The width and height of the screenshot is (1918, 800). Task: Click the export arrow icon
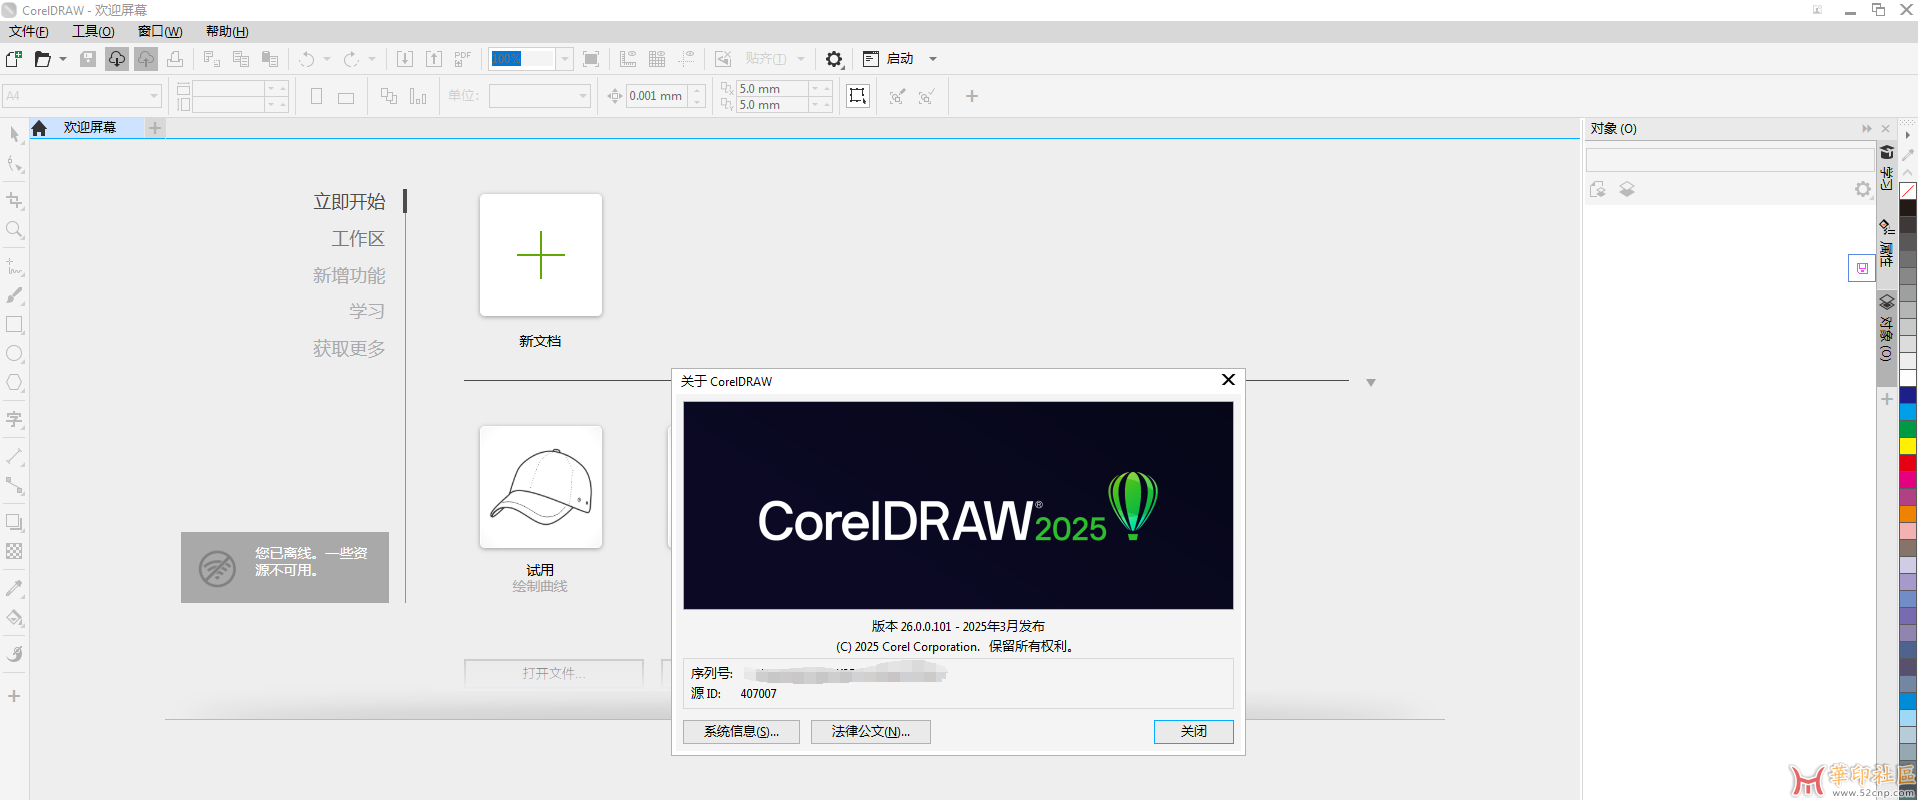point(434,59)
